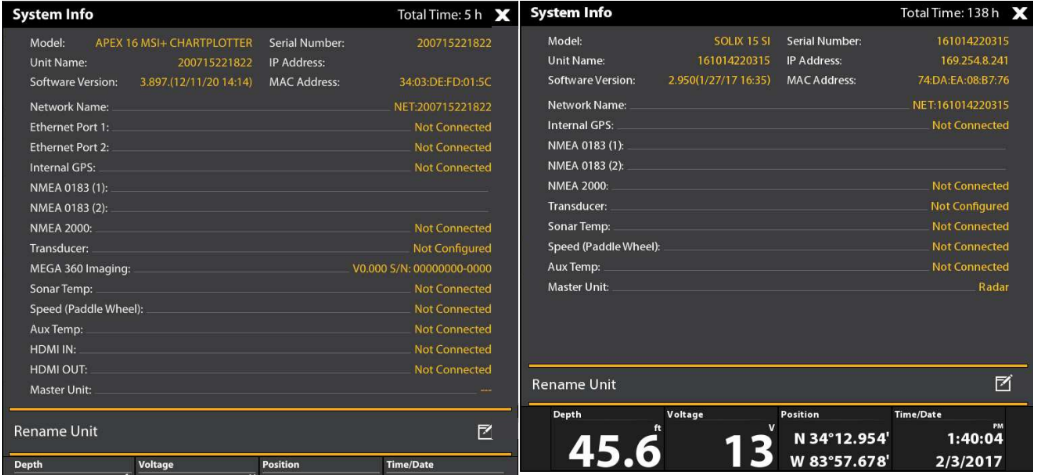Select Speed (Paddle Wheel) row in APEX panel
The height and width of the screenshot is (475, 1037).
(x=261, y=309)
